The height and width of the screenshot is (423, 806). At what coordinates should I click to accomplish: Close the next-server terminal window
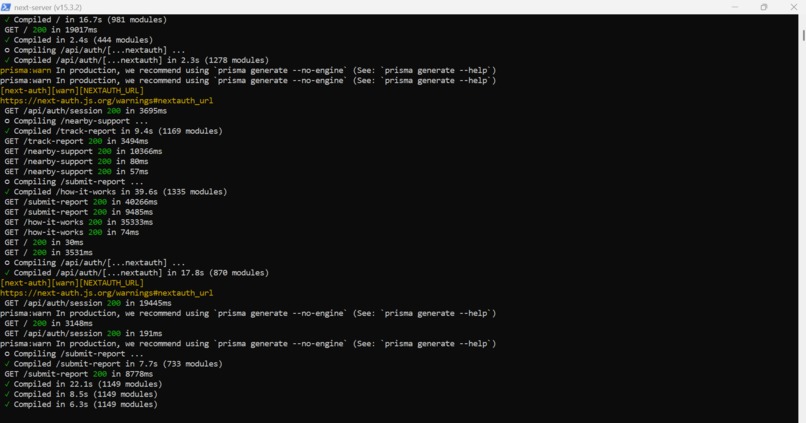coord(794,7)
